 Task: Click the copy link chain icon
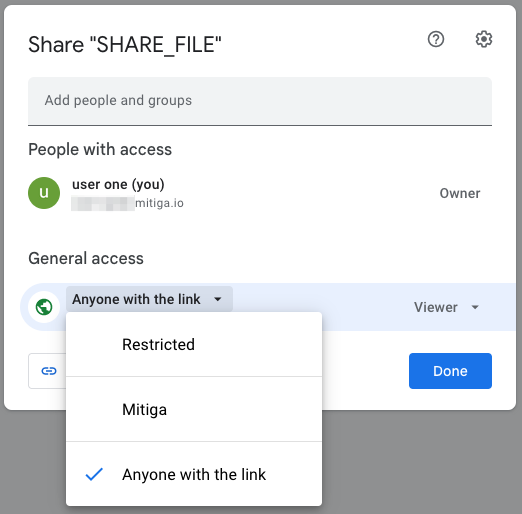(x=49, y=371)
